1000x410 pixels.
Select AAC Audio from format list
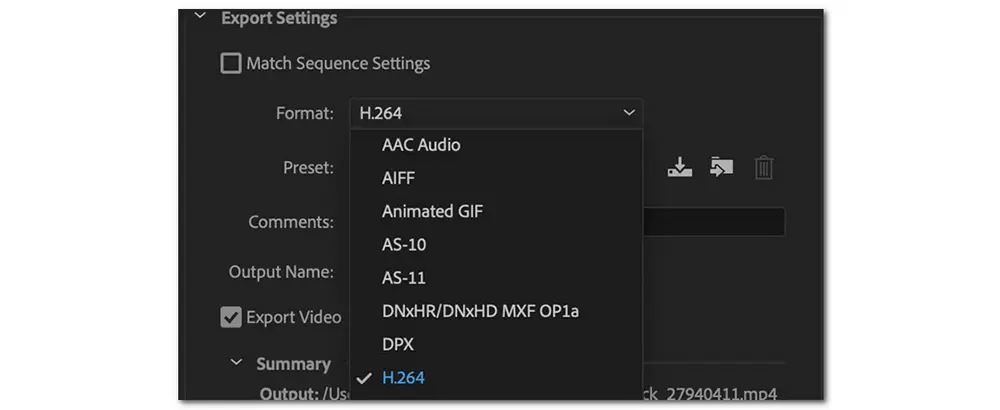point(421,145)
